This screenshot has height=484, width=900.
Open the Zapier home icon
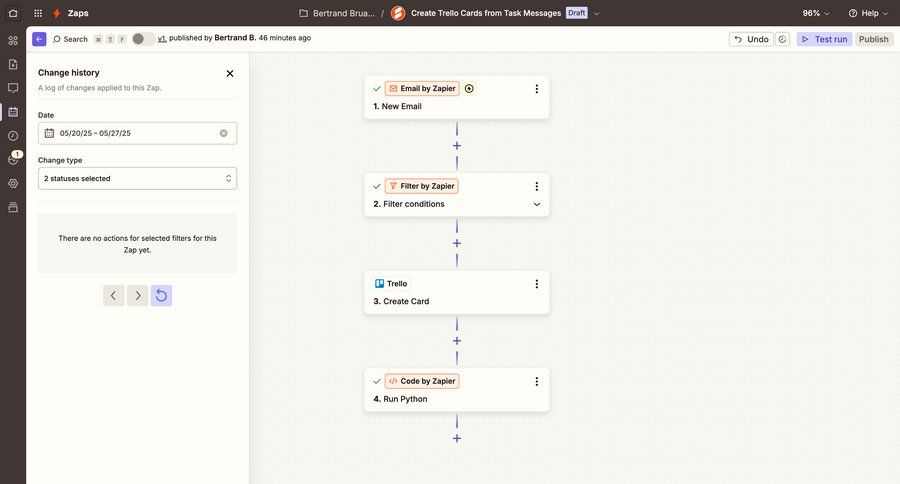click(x=13, y=13)
